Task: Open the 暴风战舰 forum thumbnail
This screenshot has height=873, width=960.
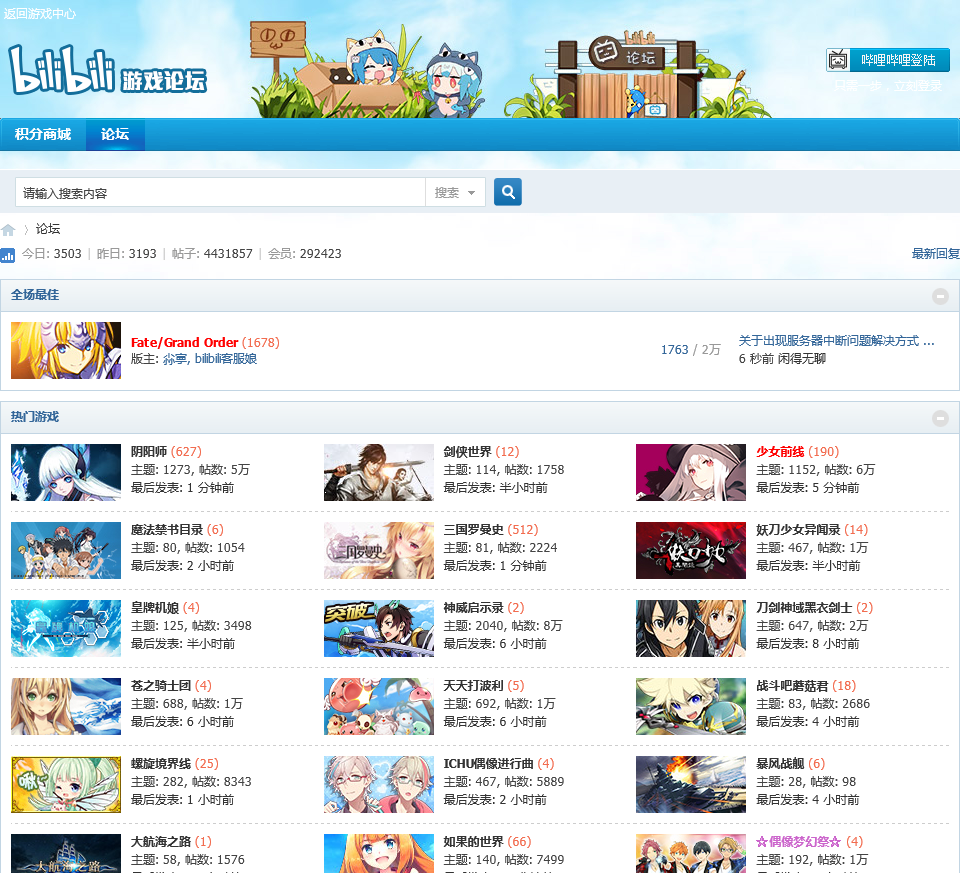Action: (691, 784)
